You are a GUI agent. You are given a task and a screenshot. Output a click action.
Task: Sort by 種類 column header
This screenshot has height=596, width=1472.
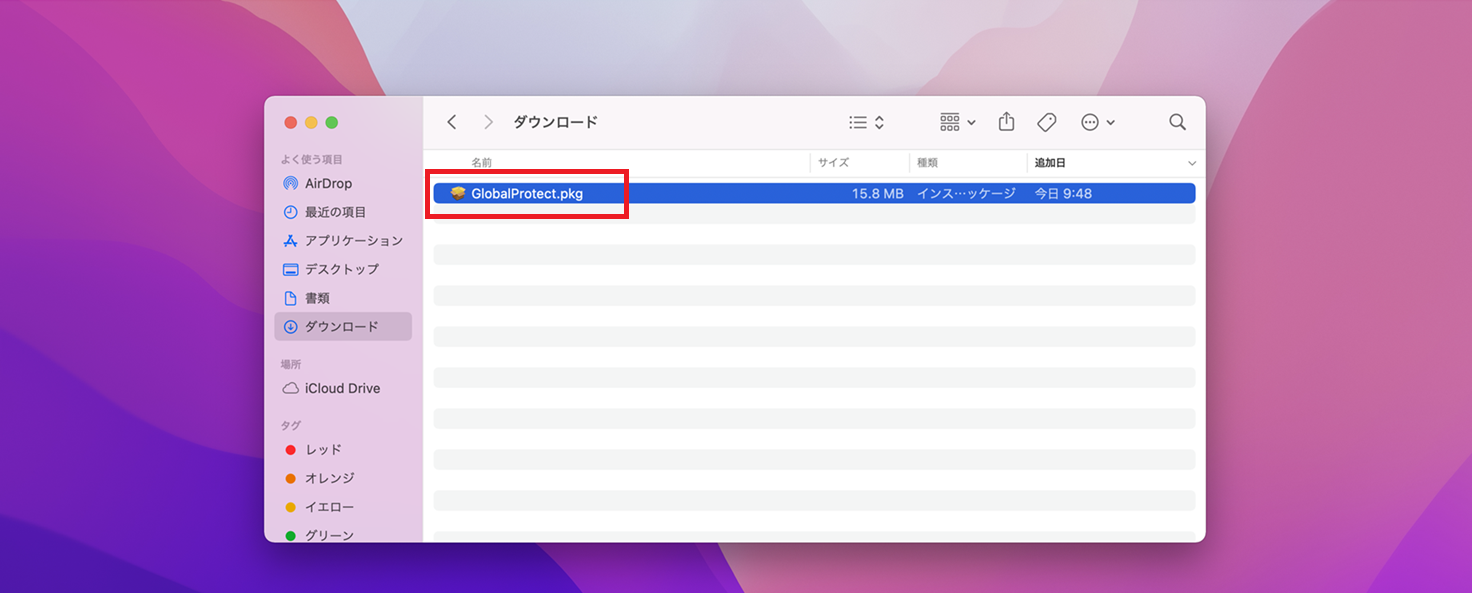pyautogui.click(x=927, y=162)
